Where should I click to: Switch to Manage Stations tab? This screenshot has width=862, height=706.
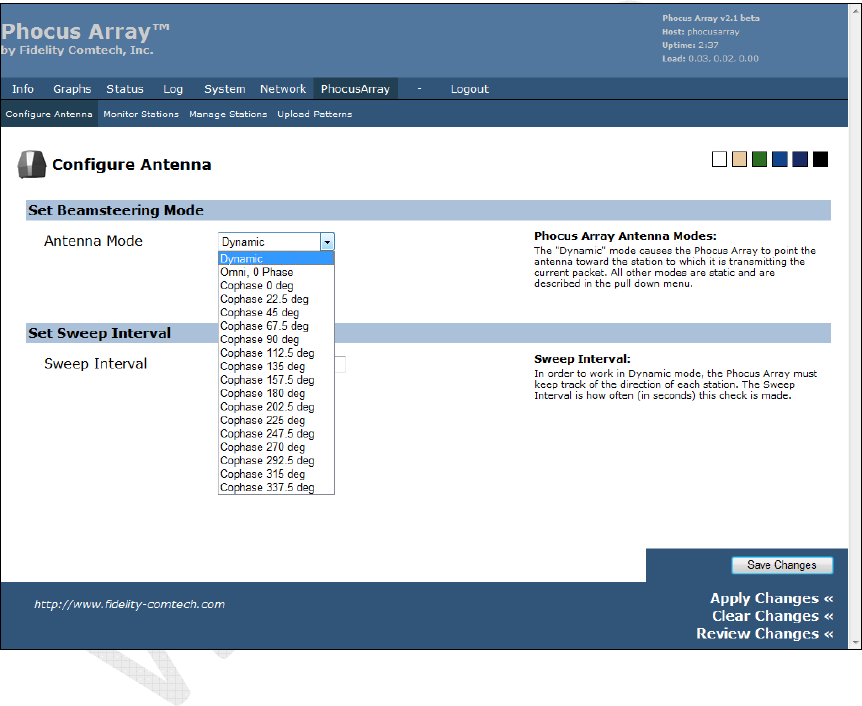[228, 114]
